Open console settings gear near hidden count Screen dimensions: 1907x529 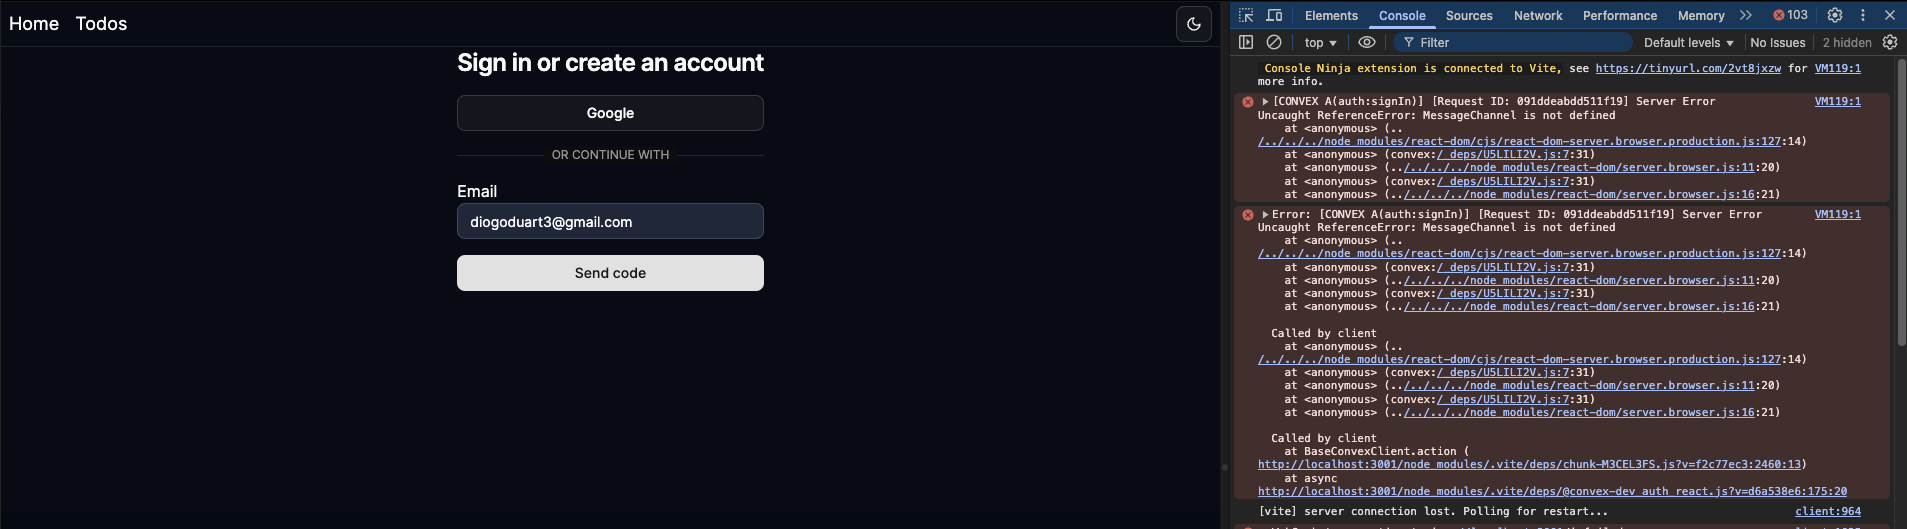(1890, 42)
